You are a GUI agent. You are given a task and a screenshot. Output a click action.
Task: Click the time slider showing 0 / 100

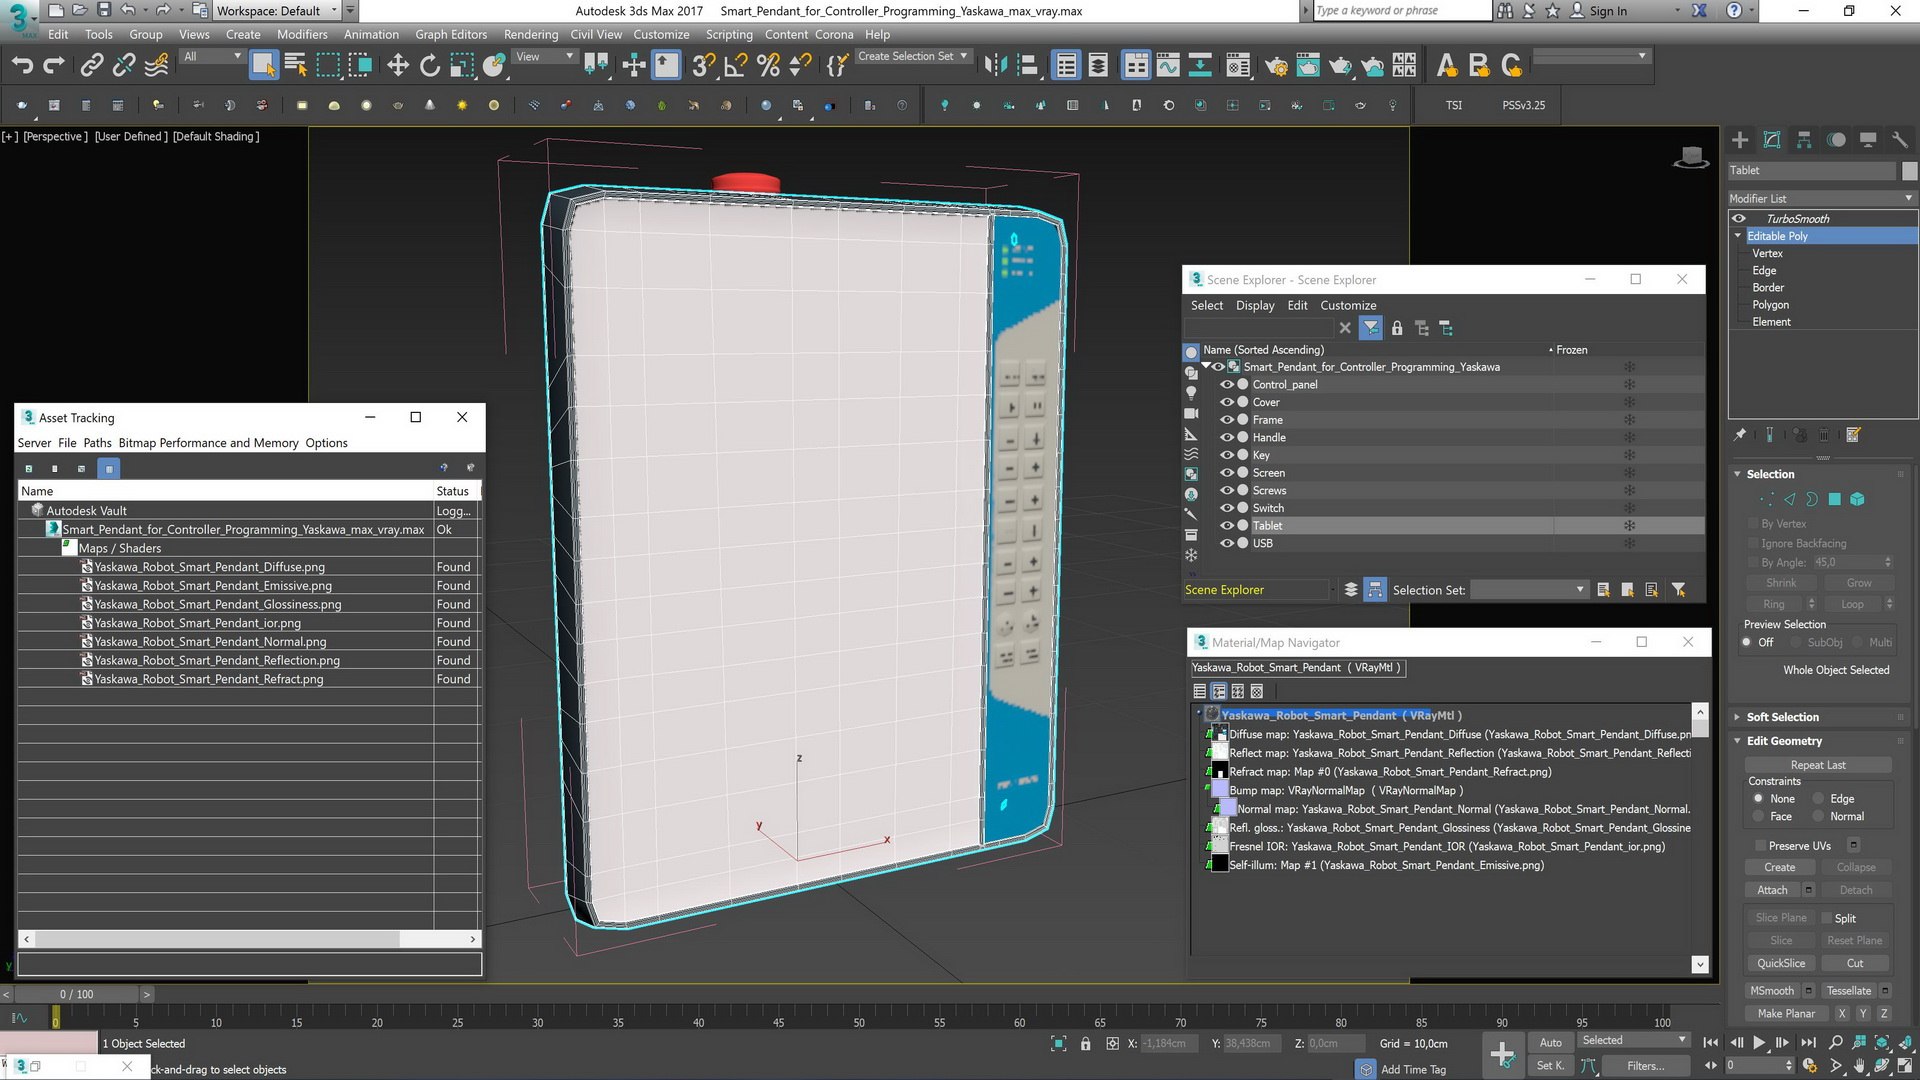tap(76, 994)
